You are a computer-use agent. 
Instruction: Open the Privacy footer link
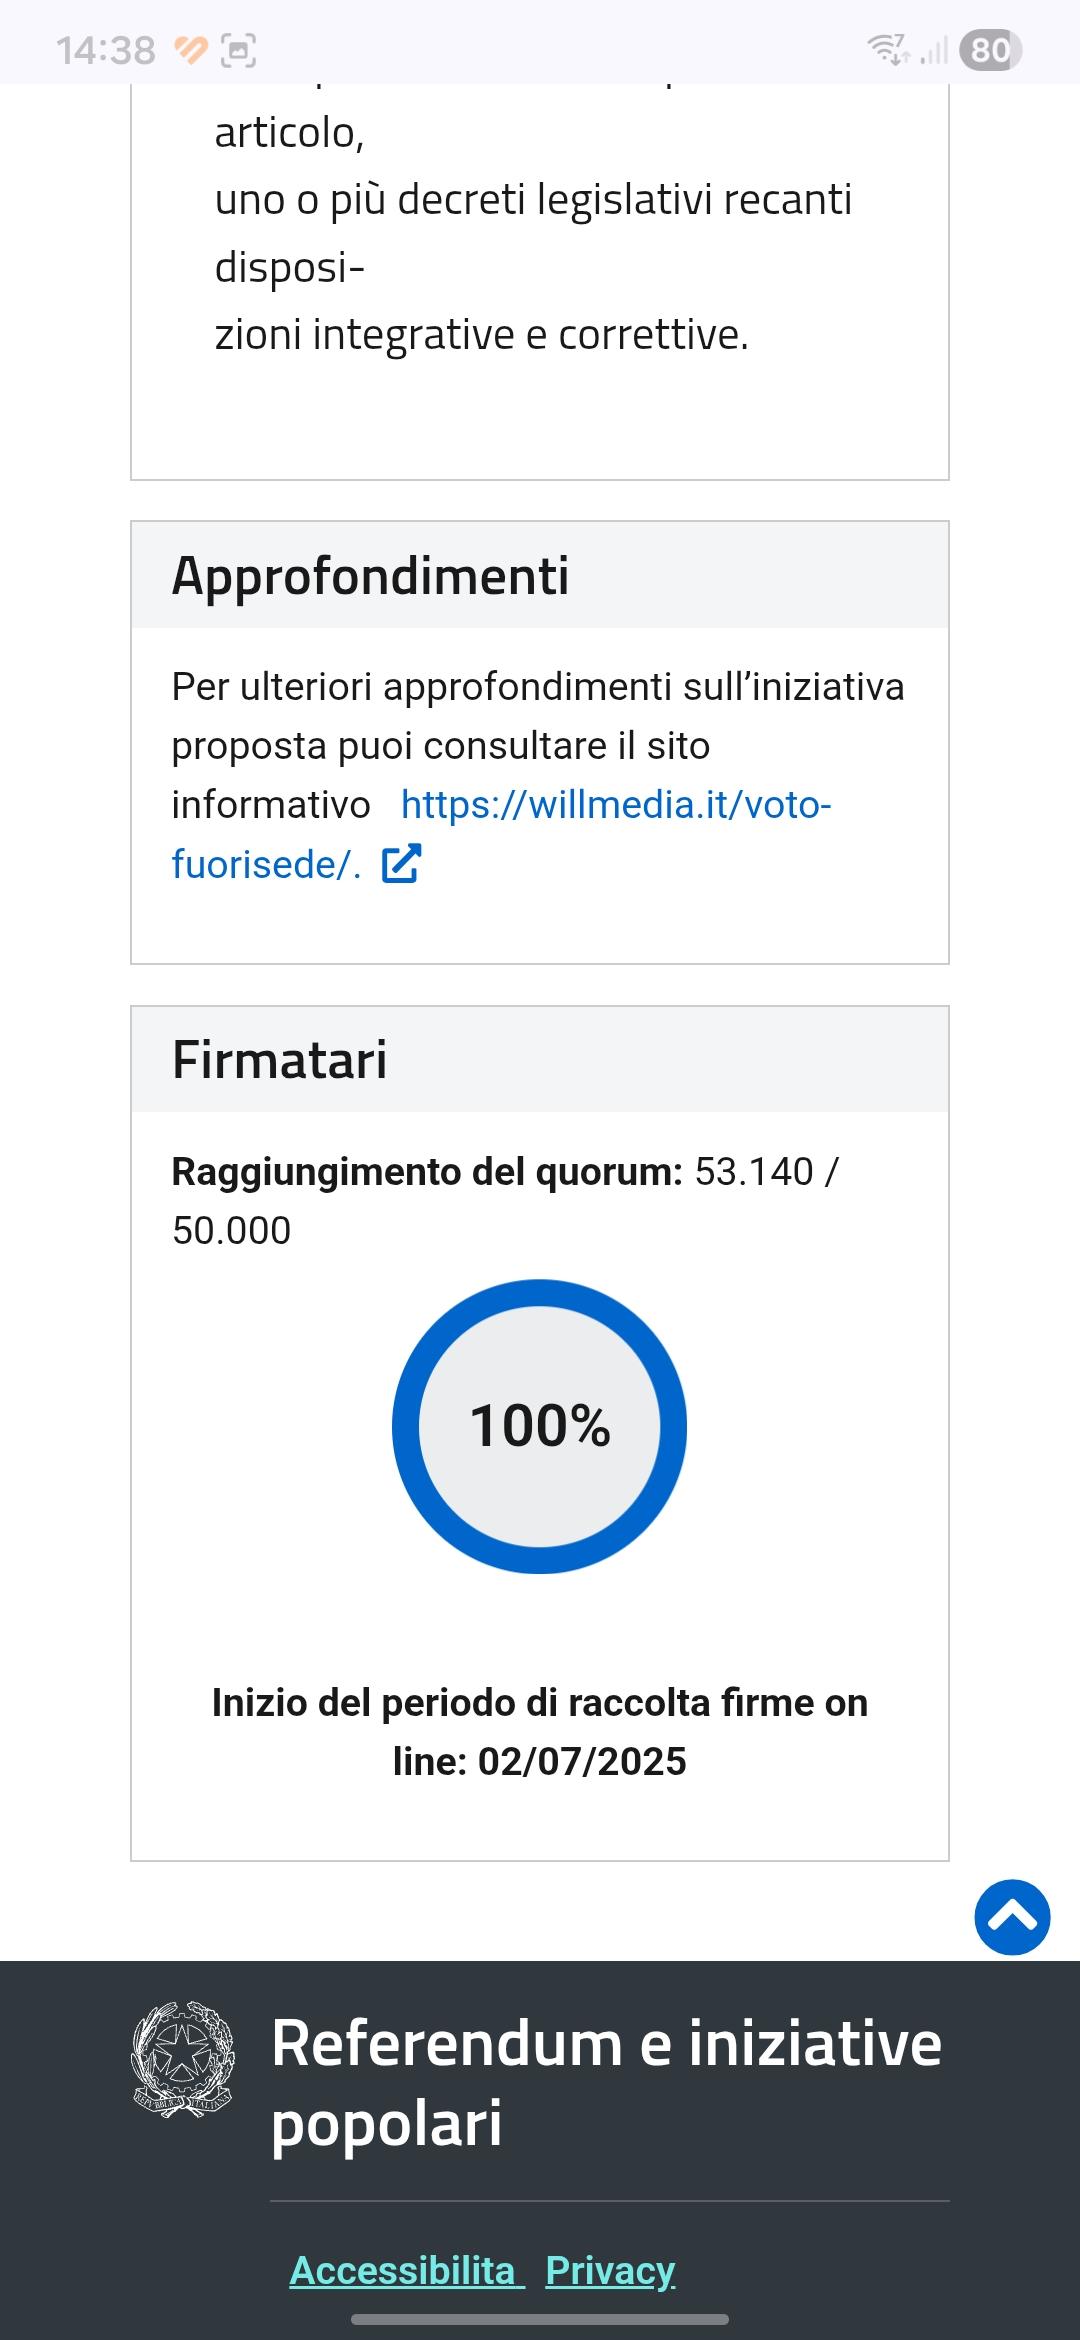pyautogui.click(x=610, y=2270)
